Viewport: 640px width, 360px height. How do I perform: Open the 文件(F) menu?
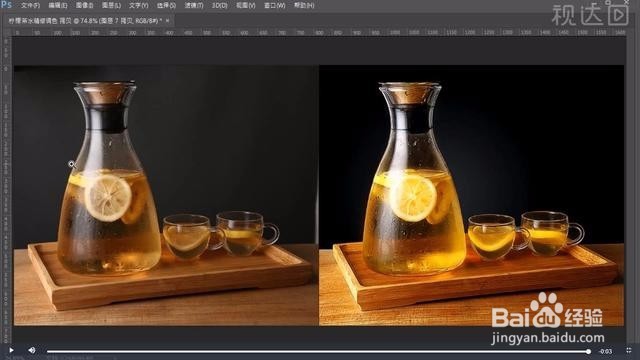30,5
